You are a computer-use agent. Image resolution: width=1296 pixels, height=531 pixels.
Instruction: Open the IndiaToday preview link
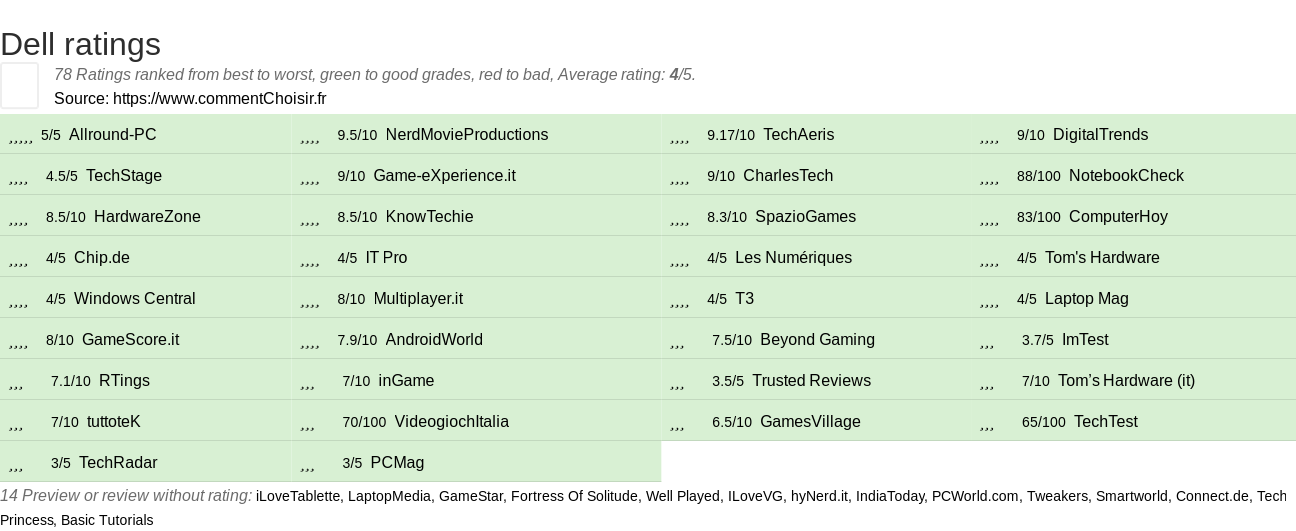(x=890, y=496)
